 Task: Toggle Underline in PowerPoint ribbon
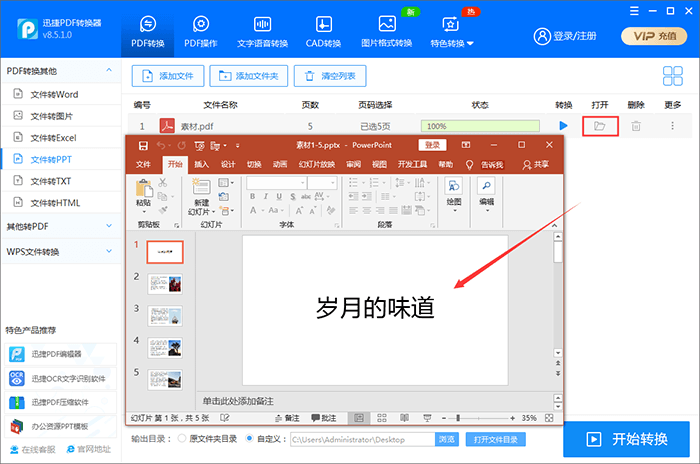(279, 196)
